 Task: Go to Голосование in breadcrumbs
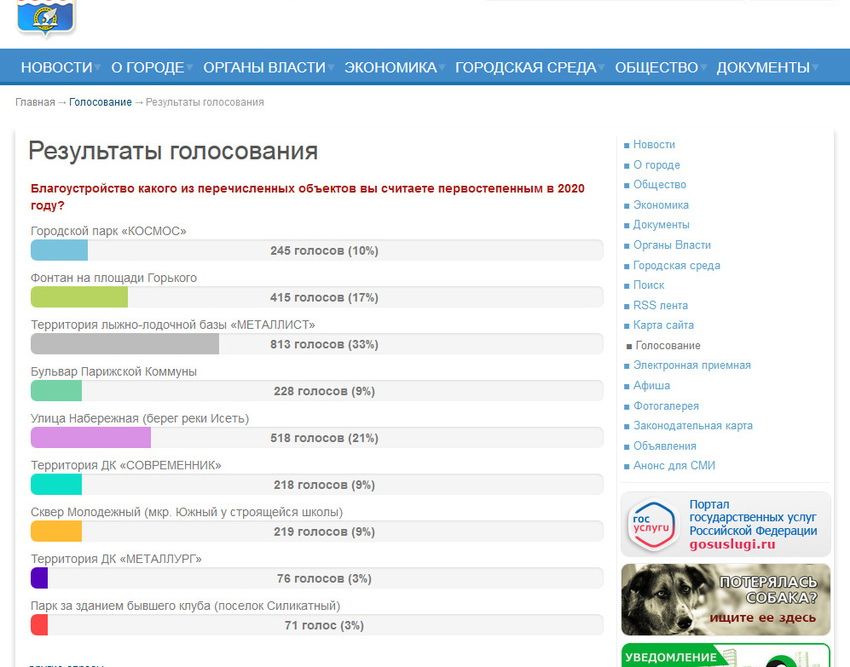coord(100,102)
